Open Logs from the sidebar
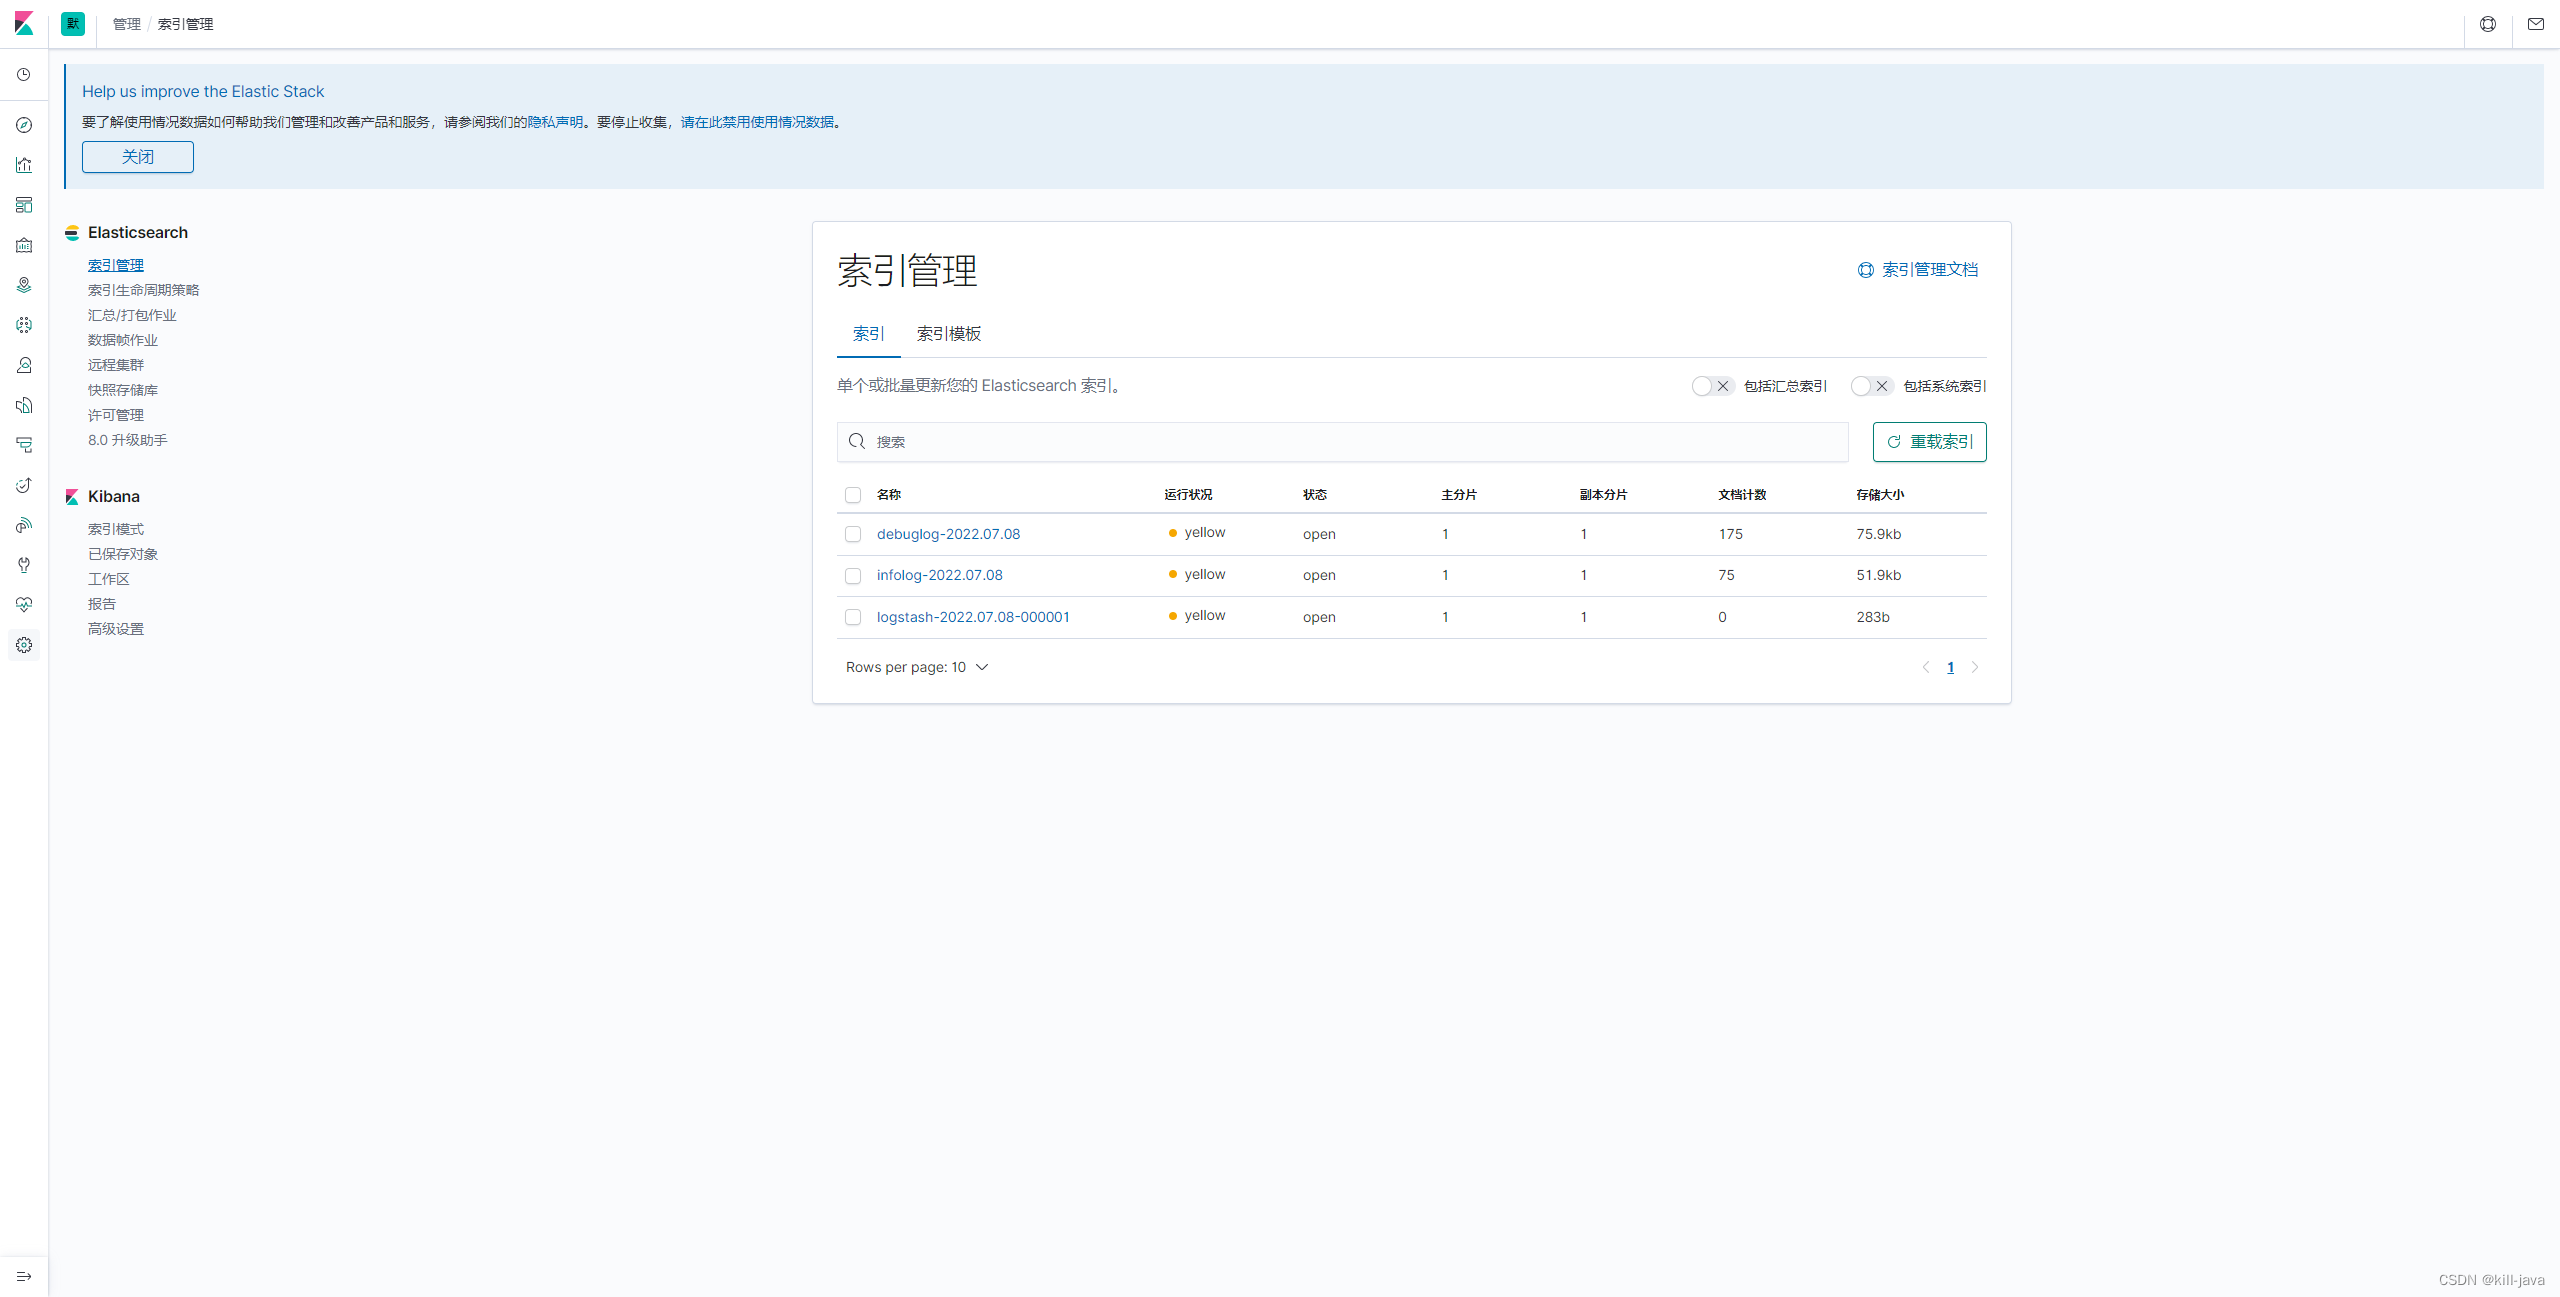The image size is (2560, 1297). 24,405
